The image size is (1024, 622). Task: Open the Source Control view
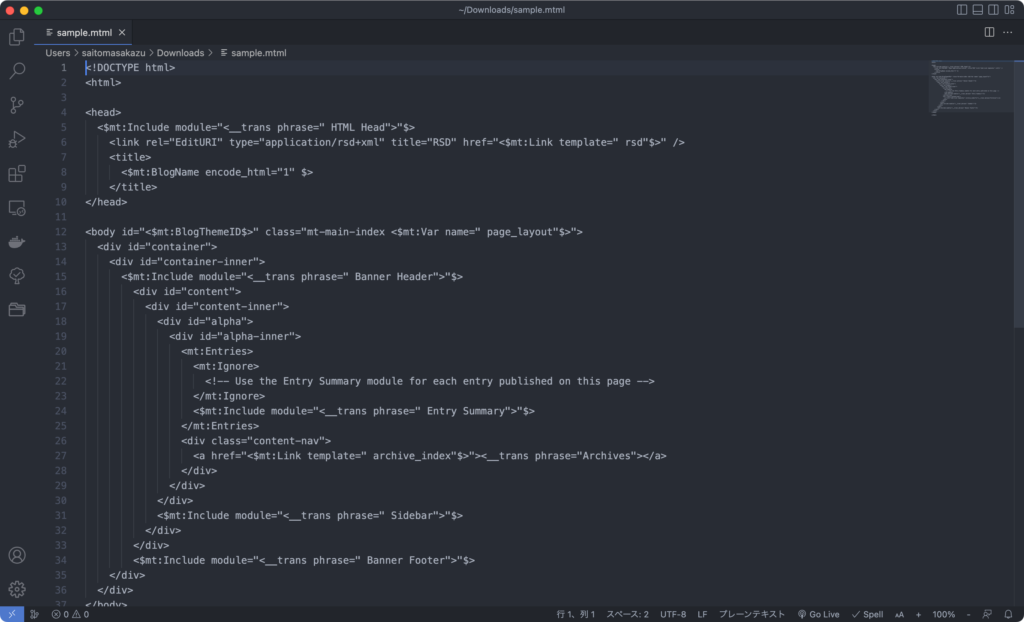[x=16, y=105]
